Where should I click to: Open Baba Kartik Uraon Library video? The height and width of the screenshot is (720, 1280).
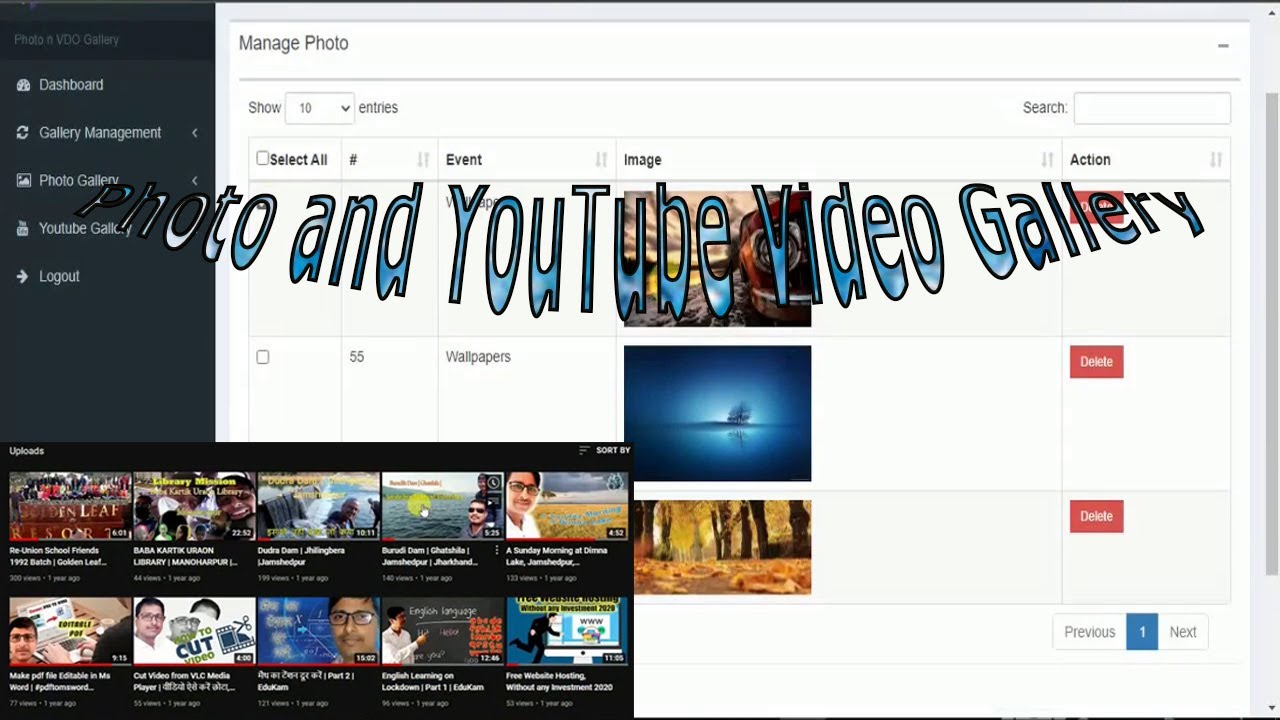pos(194,507)
